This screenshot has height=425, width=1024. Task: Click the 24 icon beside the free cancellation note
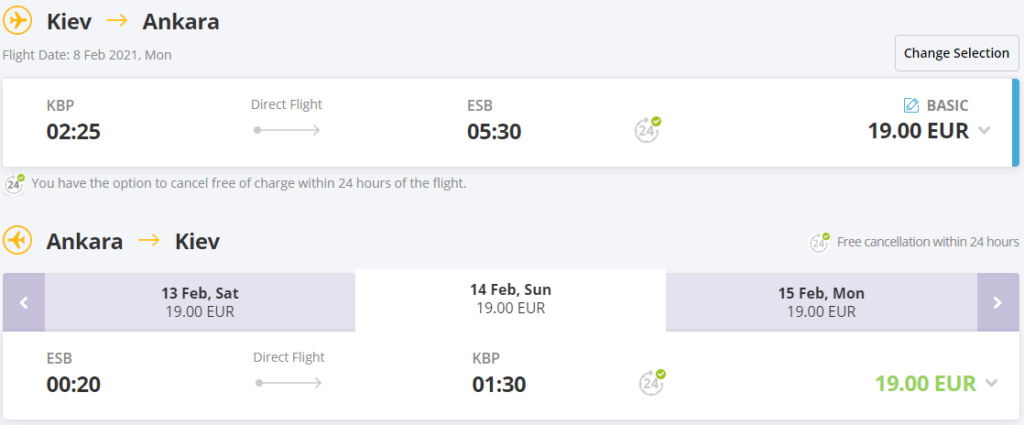click(14, 183)
